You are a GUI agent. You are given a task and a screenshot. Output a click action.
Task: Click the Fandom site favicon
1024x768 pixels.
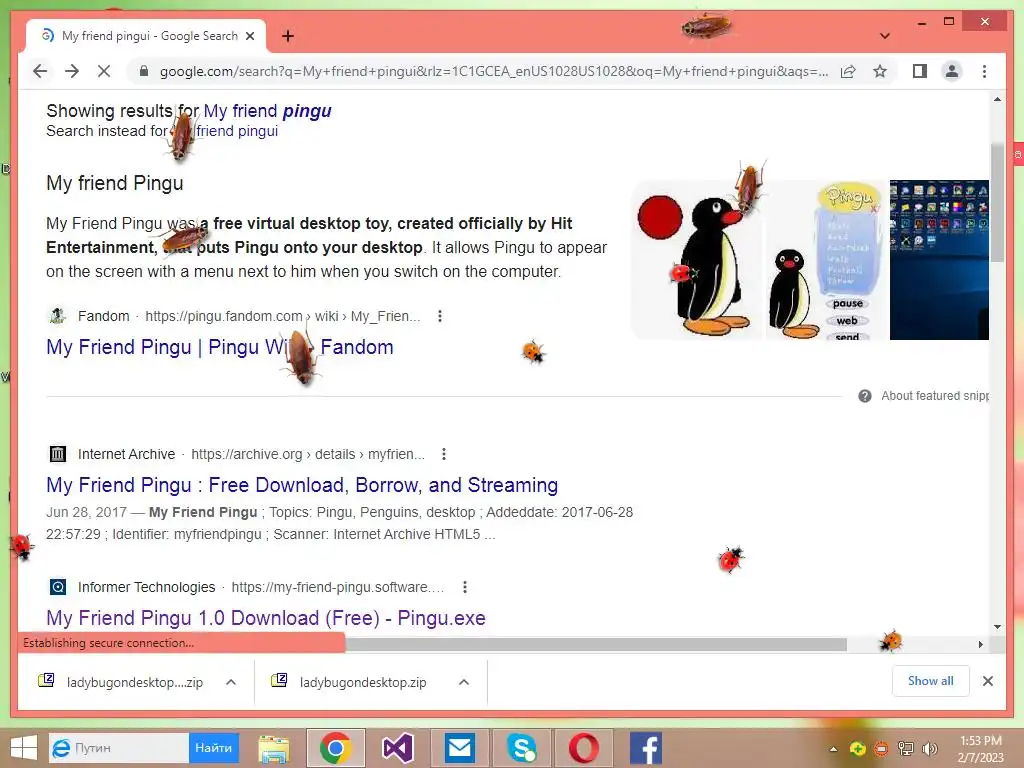(x=57, y=316)
